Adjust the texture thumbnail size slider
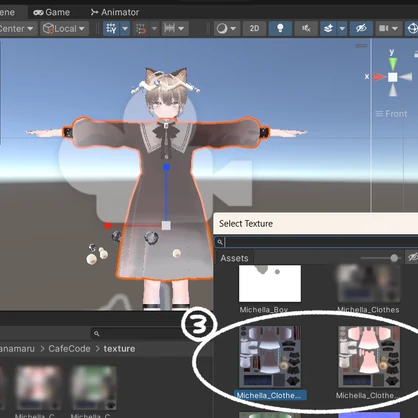Screen dimensions: 418x418 point(394,258)
